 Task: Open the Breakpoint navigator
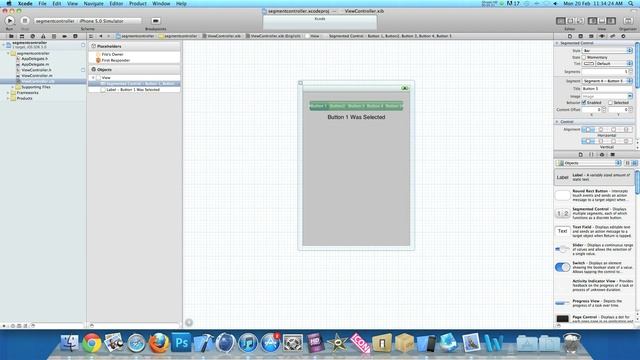pyautogui.click(x=64, y=36)
